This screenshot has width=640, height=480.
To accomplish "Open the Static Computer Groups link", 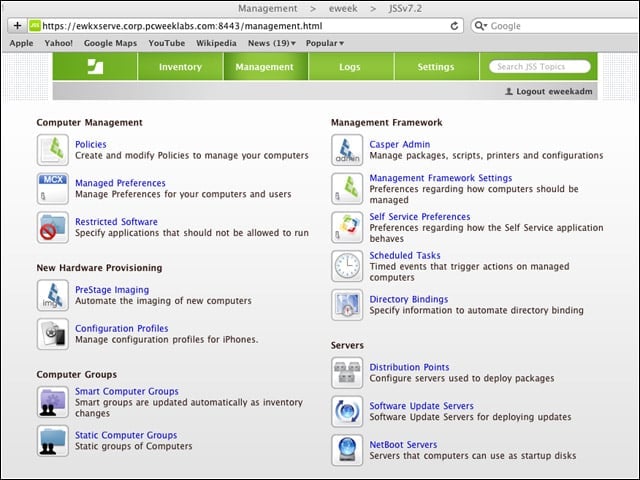I will point(126,435).
